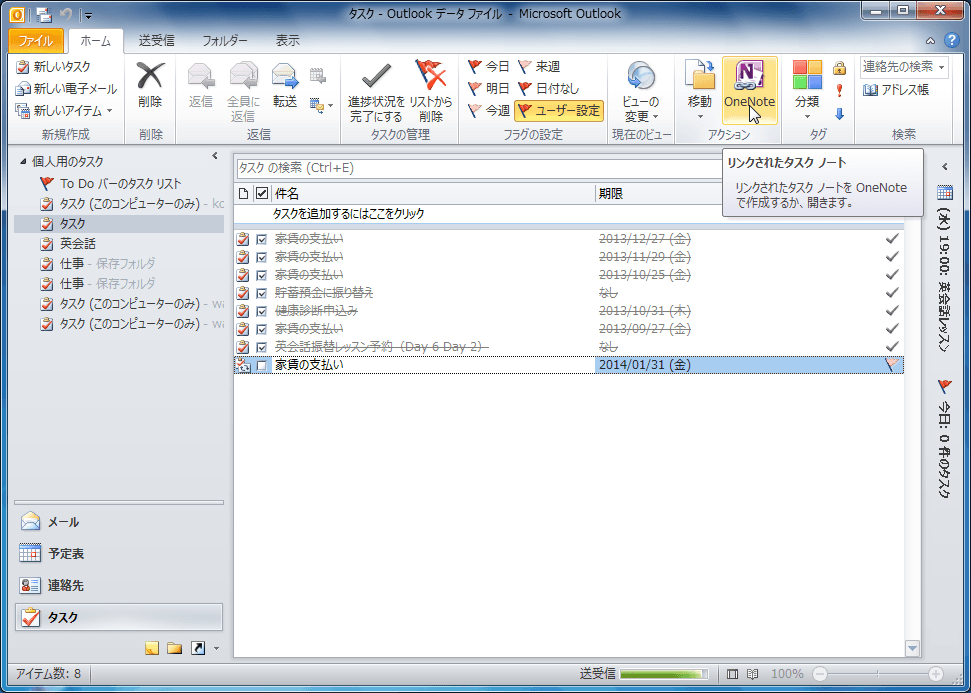Open the Address Book (アドレス帳)
Image resolution: width=971 pixels, height=693 pixels.
(895, 90)
